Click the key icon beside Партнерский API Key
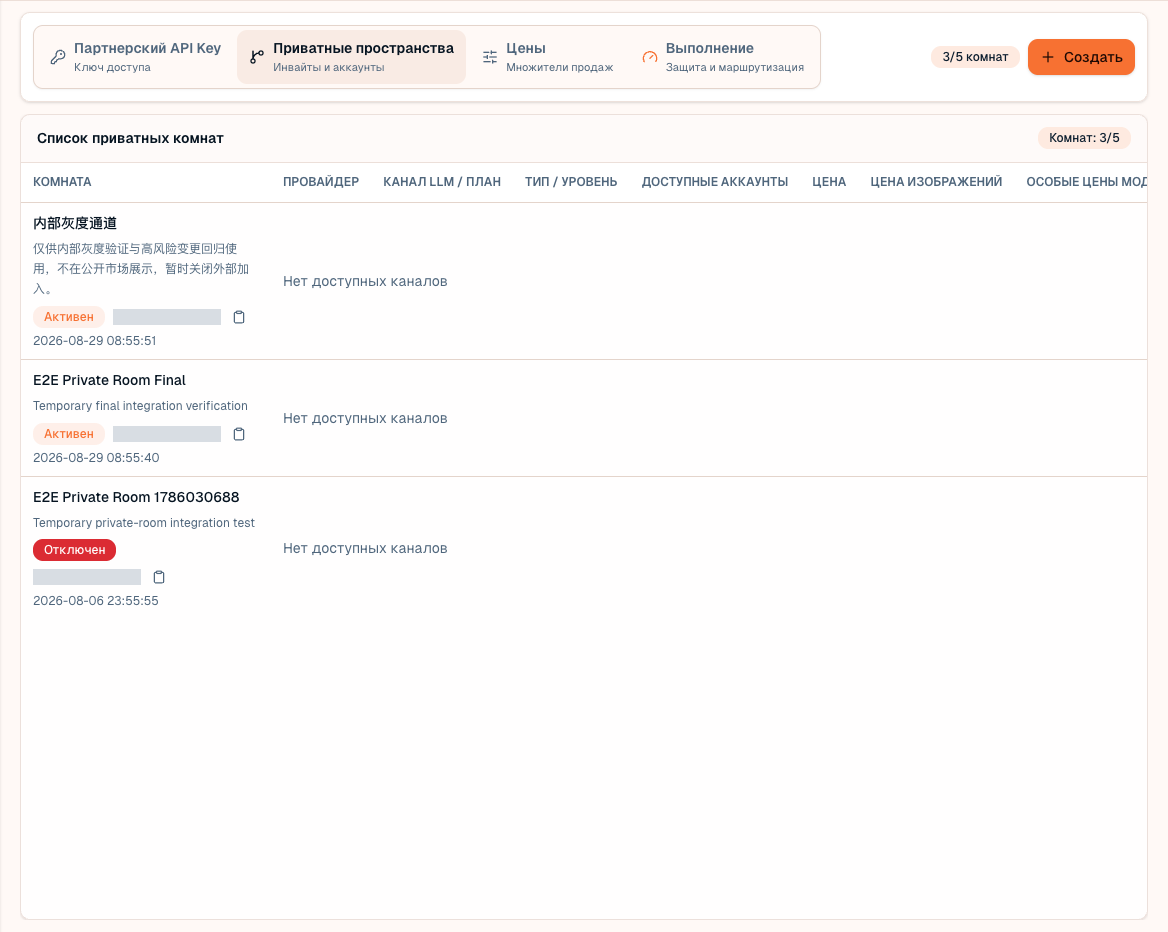 tap(58, 57)
